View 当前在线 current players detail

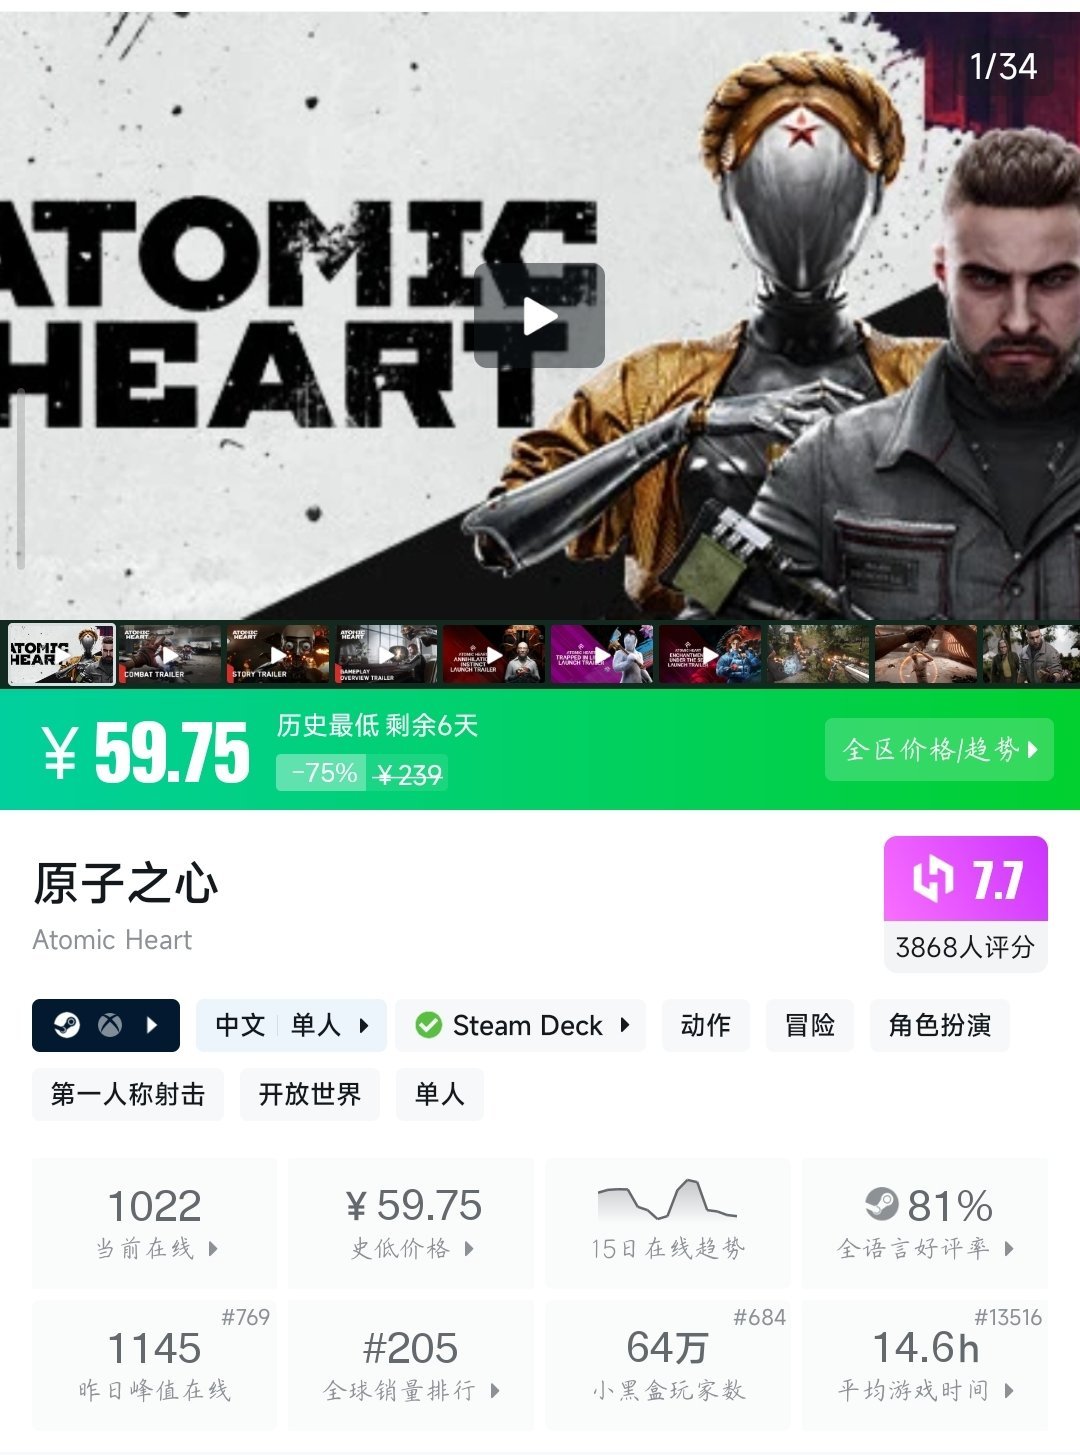[x=155, y=1222]
